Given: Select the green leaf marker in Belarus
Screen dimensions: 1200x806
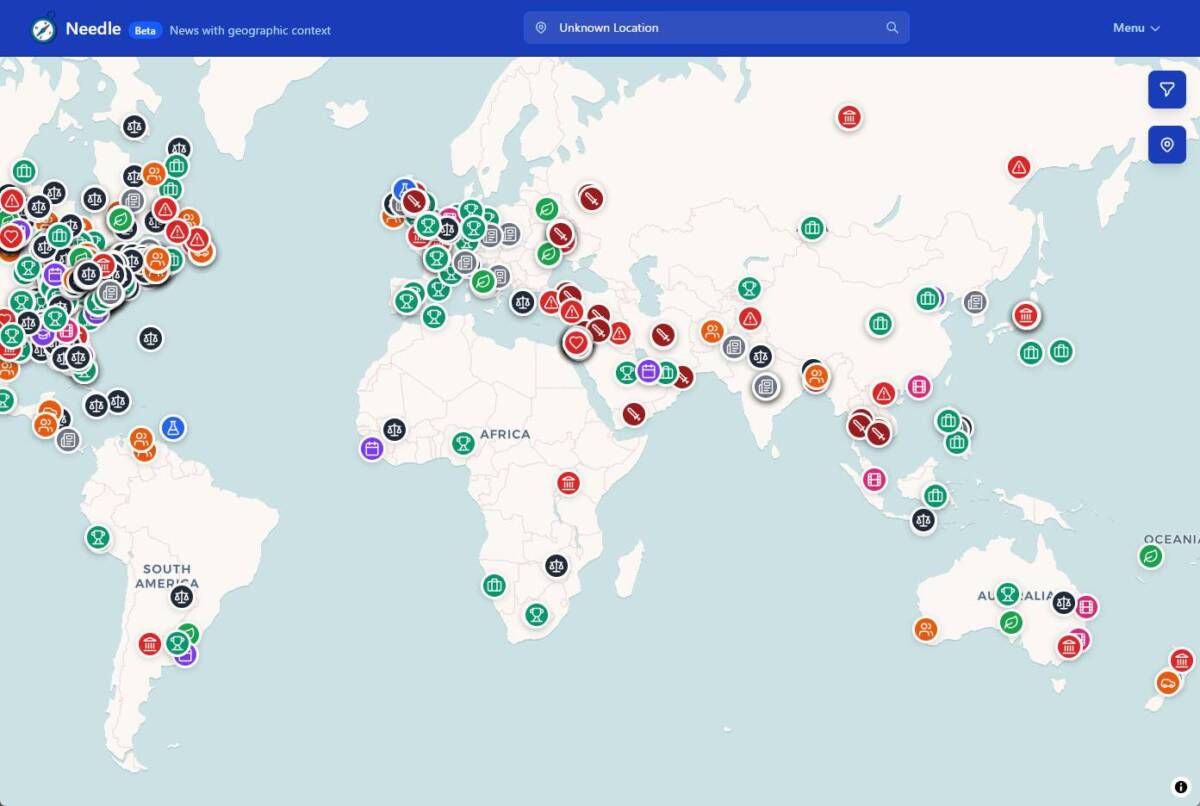Looking at the screenshot, I should pyautogui.click(x=546, y=209).
